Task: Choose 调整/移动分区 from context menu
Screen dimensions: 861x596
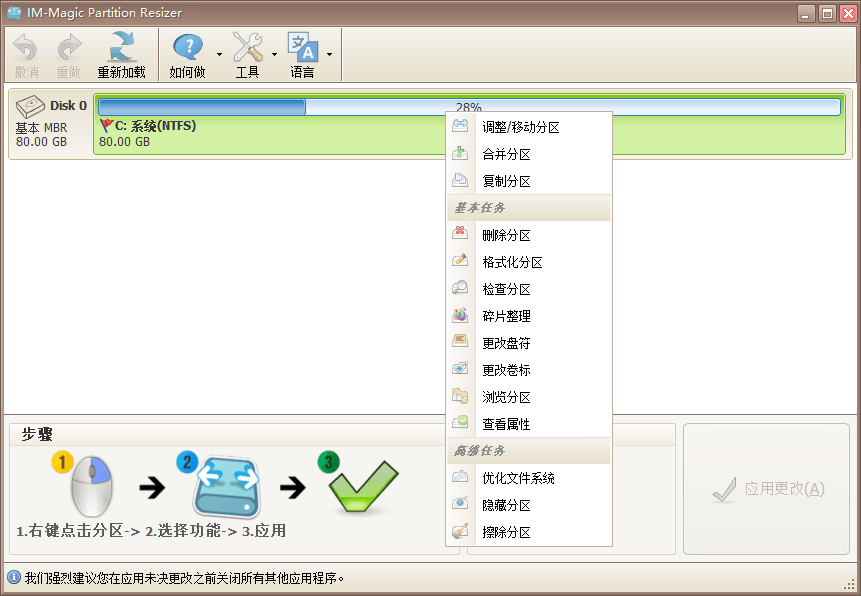Action: (529, 127)
